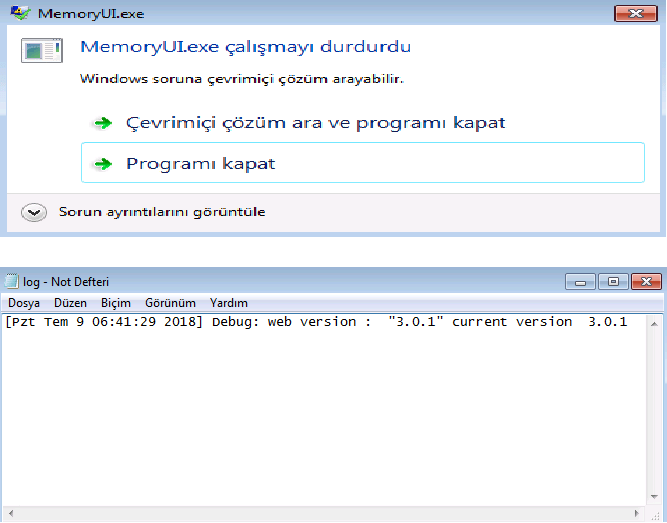Click the MemoryUI.exe title bar icon

click(20, 13)
